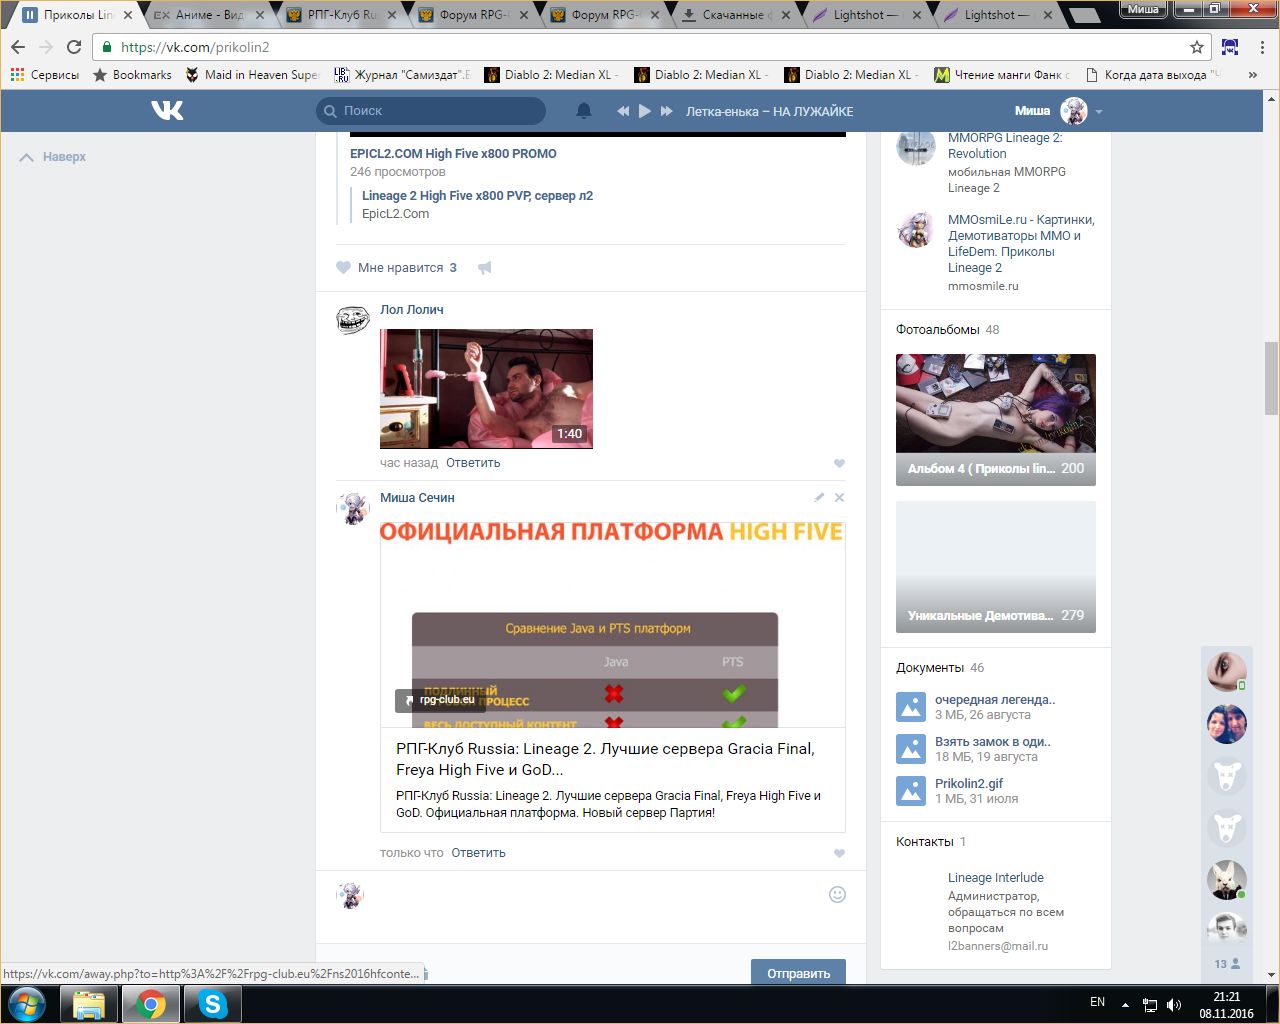The width and height of the screenshot is (1280, 1024).
Task: Open the VK logo home link
Action: (167, 110)
